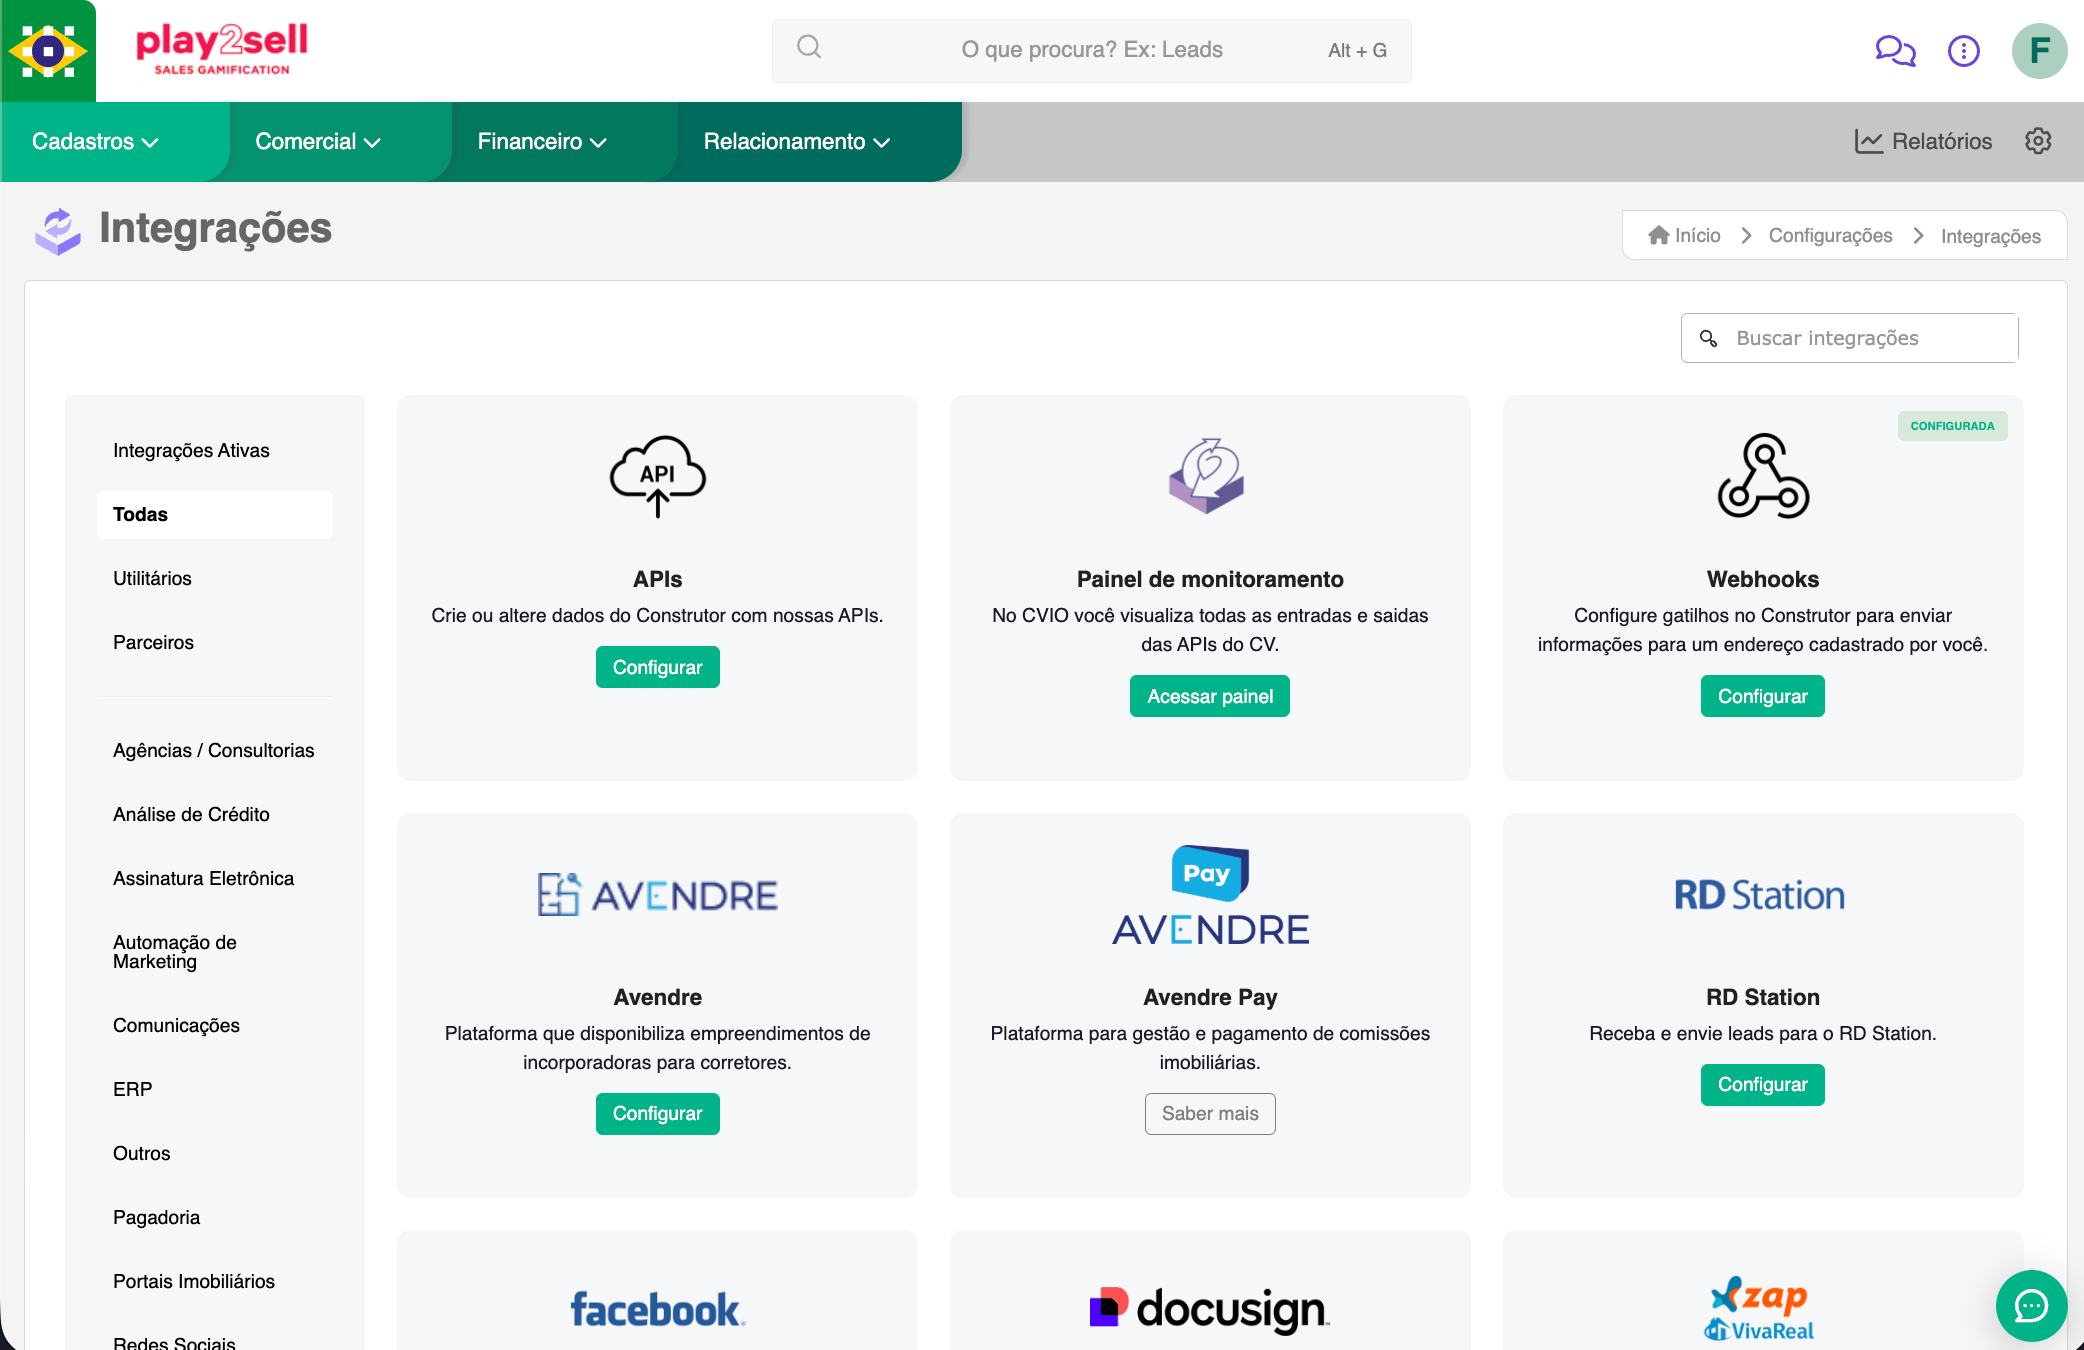2084x1350 pixels.
Task: Open Relatórios
Action: (x=1923, y=141)
